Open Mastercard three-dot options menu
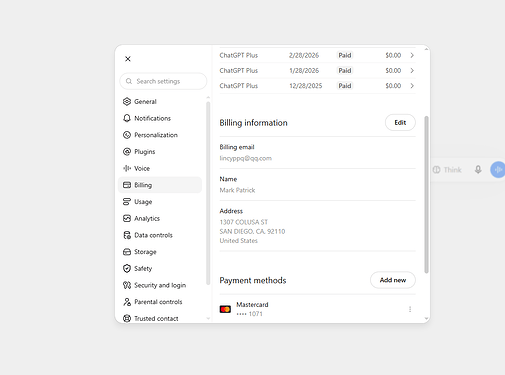This screenshot has width=505, height=375. point(410,309)
